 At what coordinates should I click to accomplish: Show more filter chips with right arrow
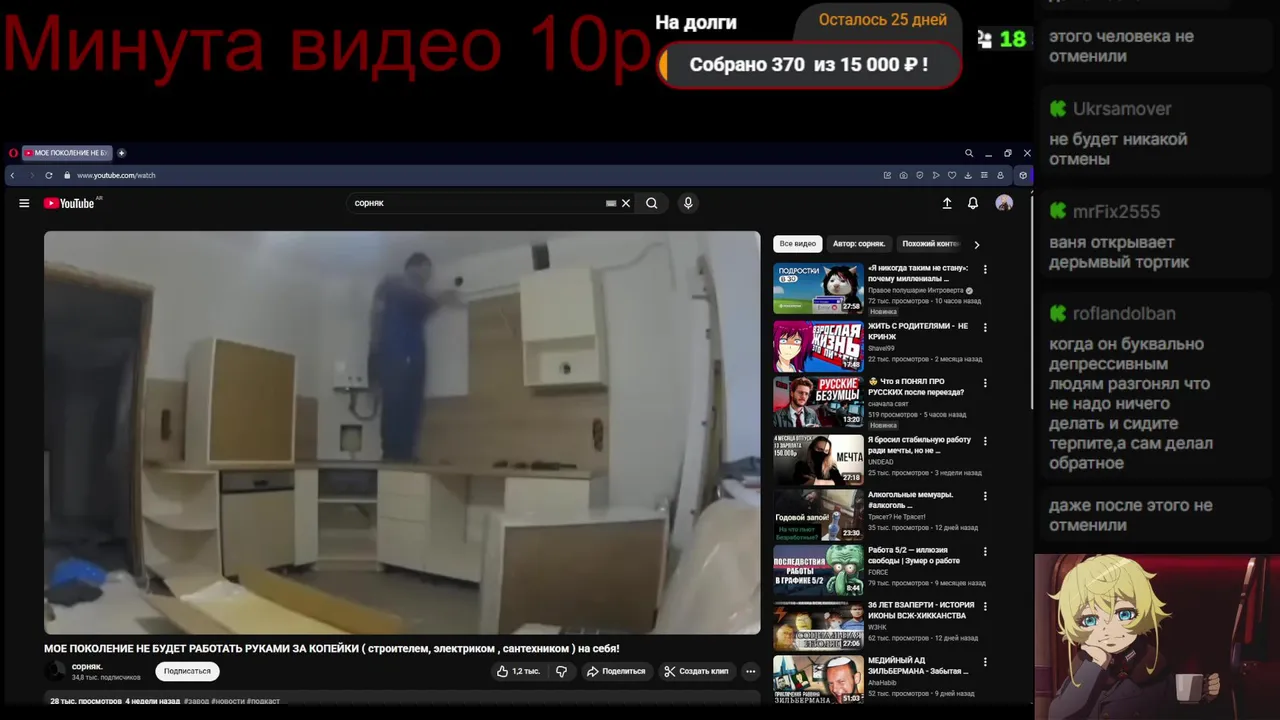(977, 244)
